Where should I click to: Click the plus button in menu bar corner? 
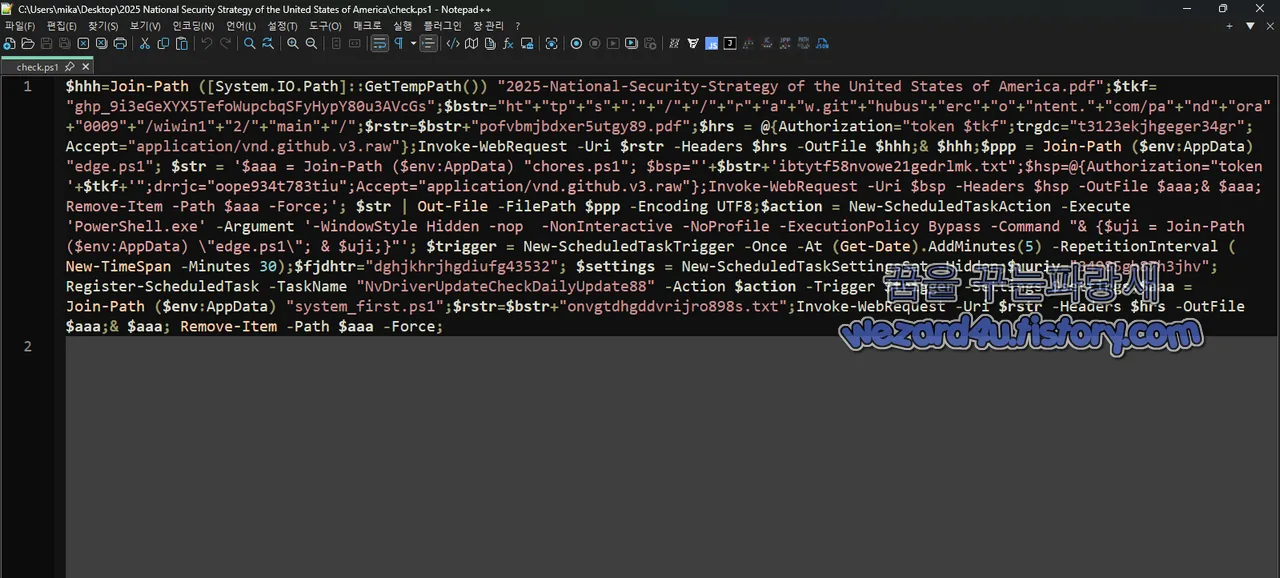click(1229, 26)
